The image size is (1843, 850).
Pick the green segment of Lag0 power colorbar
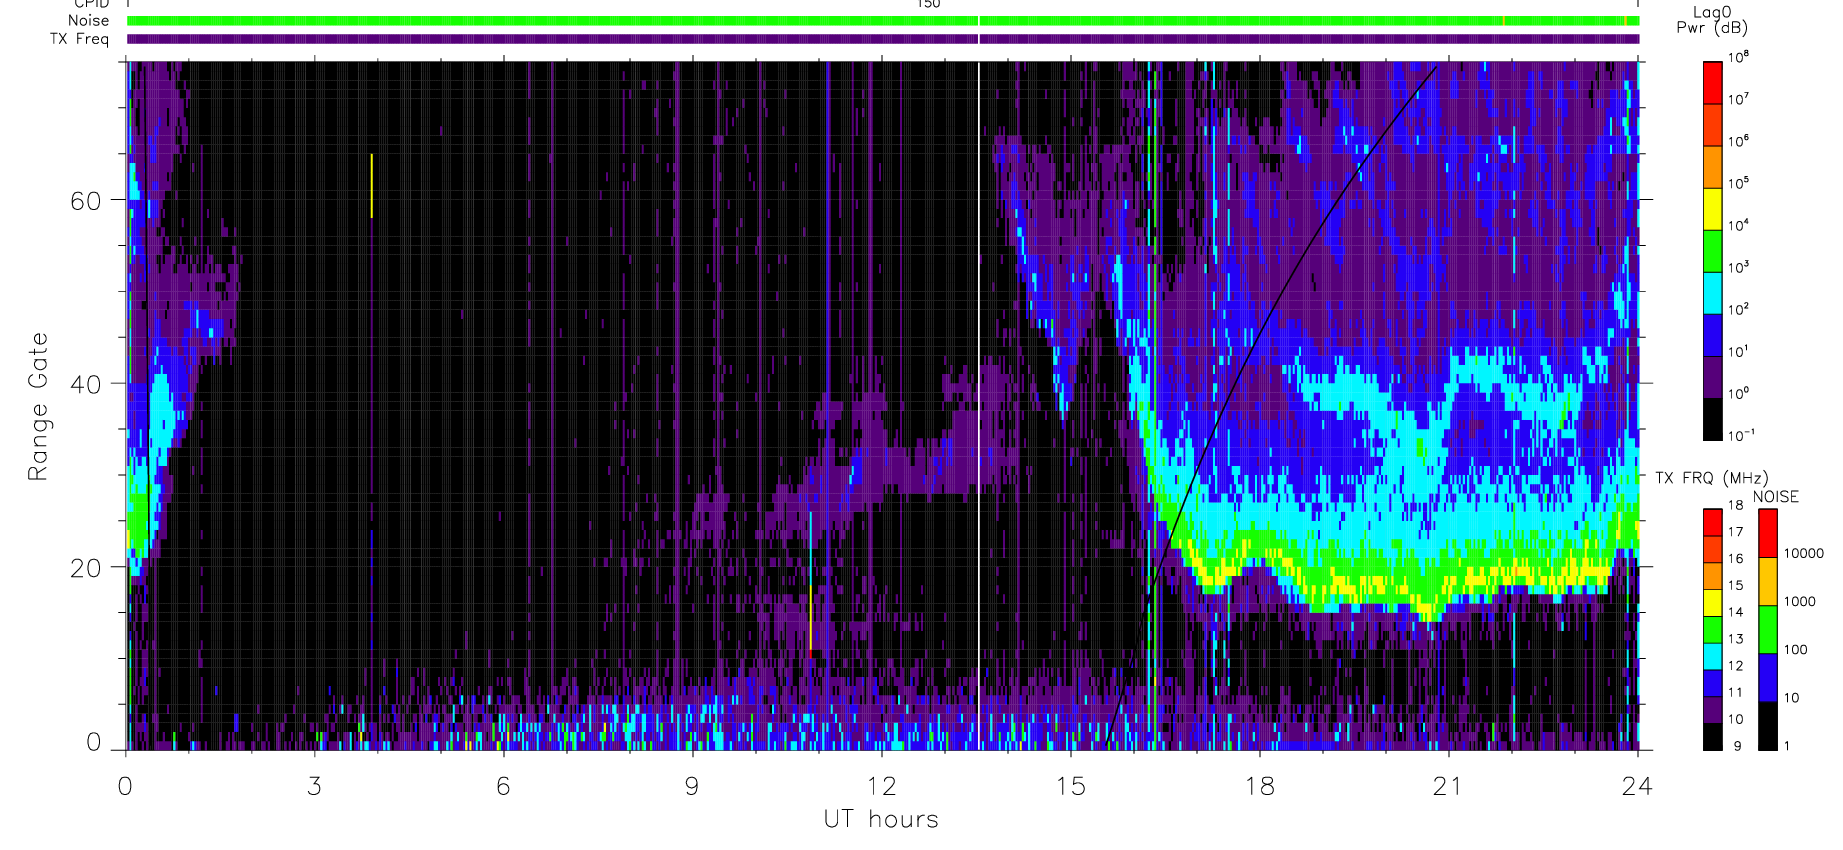point(1712,251)
